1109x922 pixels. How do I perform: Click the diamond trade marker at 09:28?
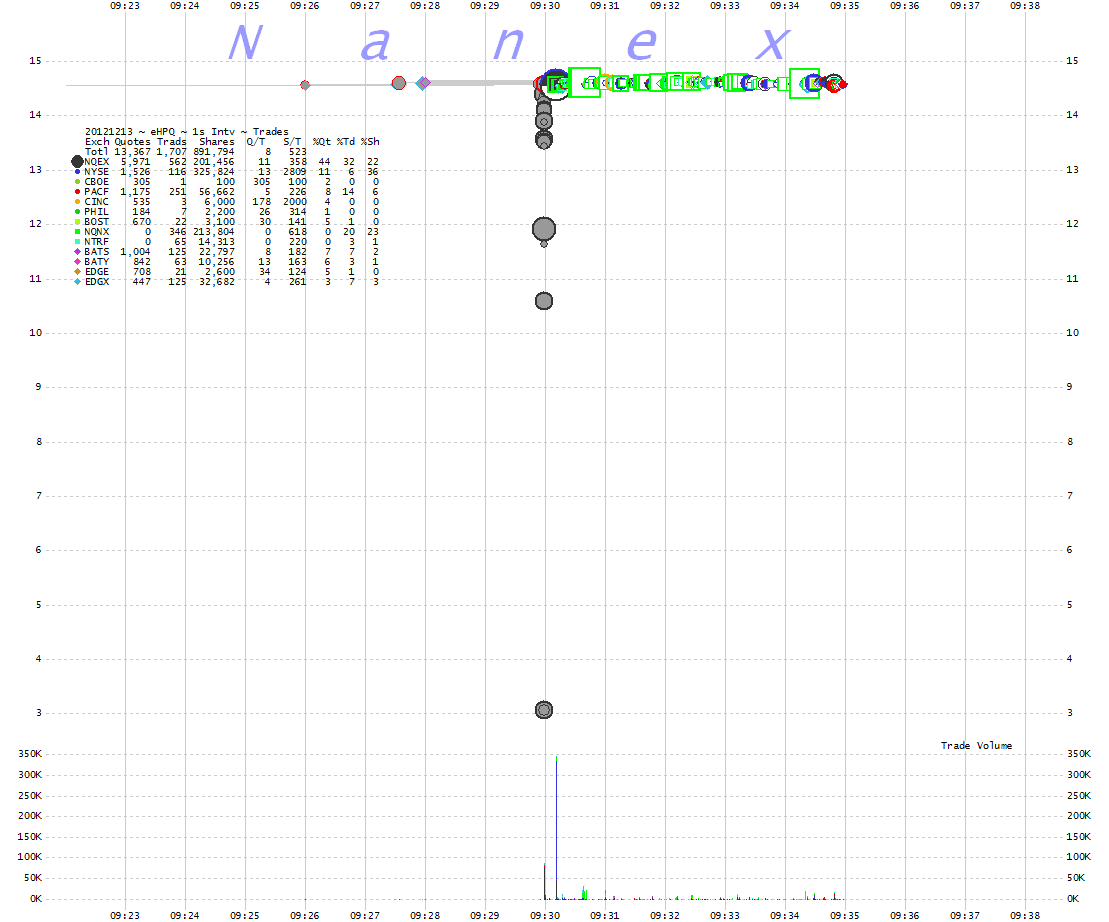423,83
